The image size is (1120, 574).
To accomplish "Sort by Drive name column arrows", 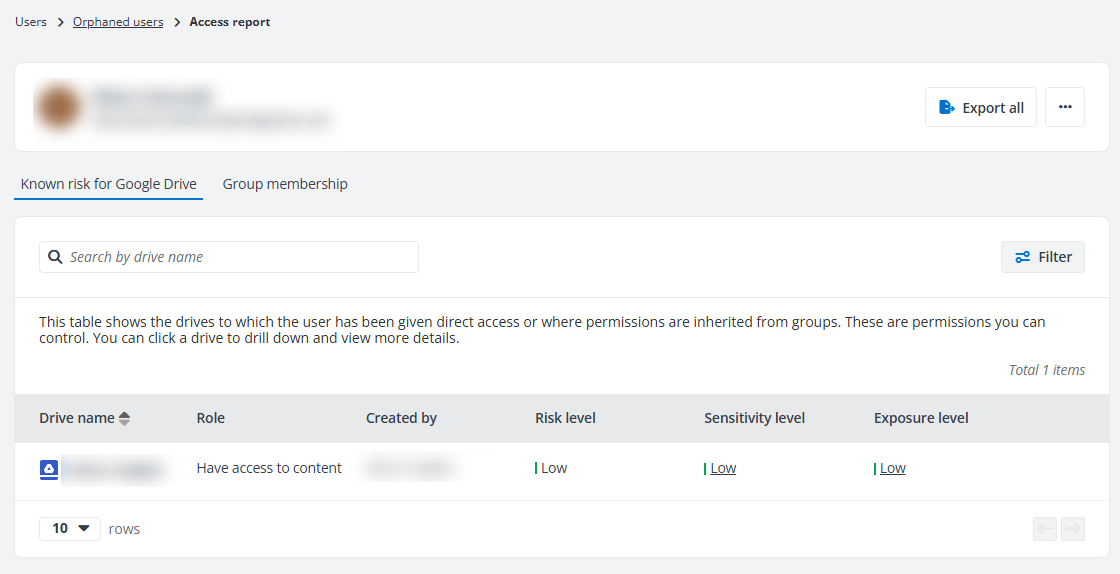I will click(x=124, y=418).
